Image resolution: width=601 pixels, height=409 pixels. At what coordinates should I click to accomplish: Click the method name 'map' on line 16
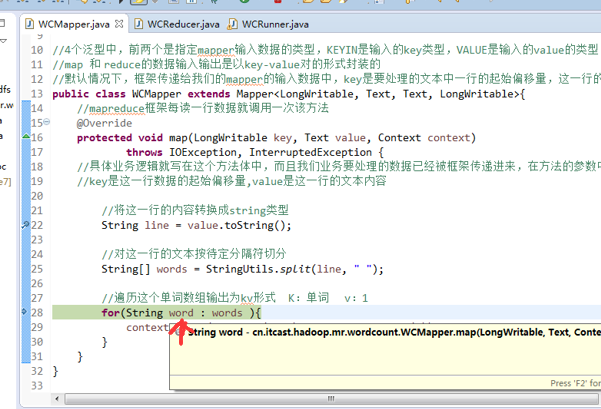pos(178,138)
